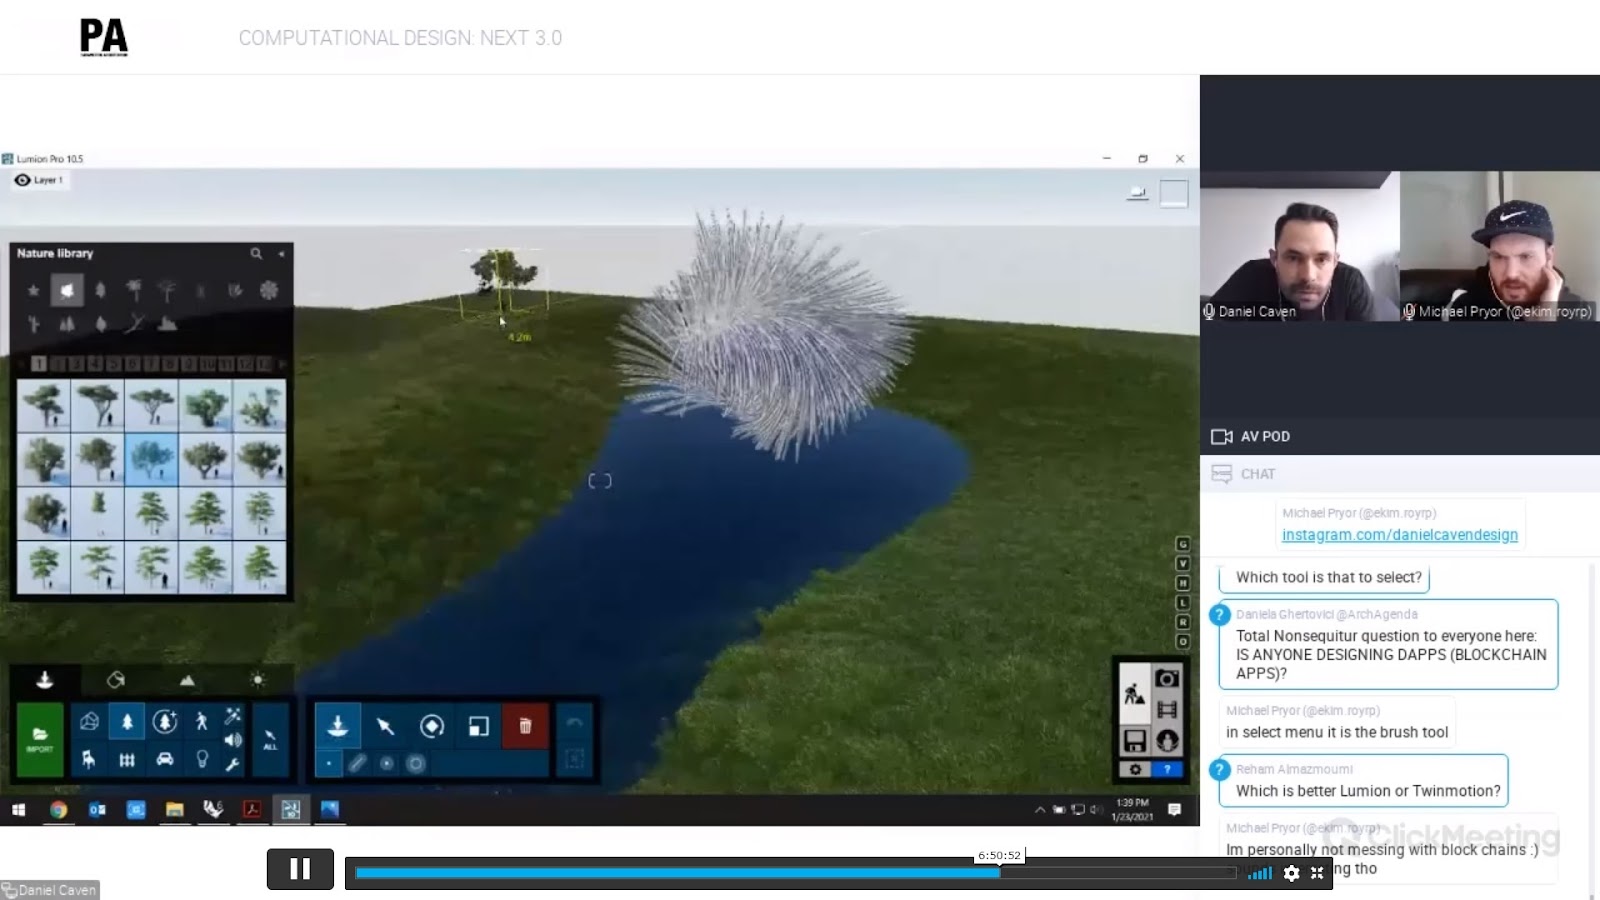This screenshot has height=900, width=1600.
Task: Select the cactus nature category
Action: (33, 324)
